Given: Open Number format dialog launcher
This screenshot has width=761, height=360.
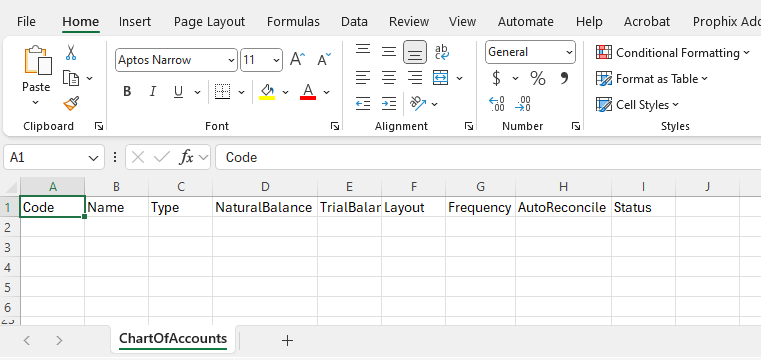Looking at the screenshot, I should [x=576, y=126].
